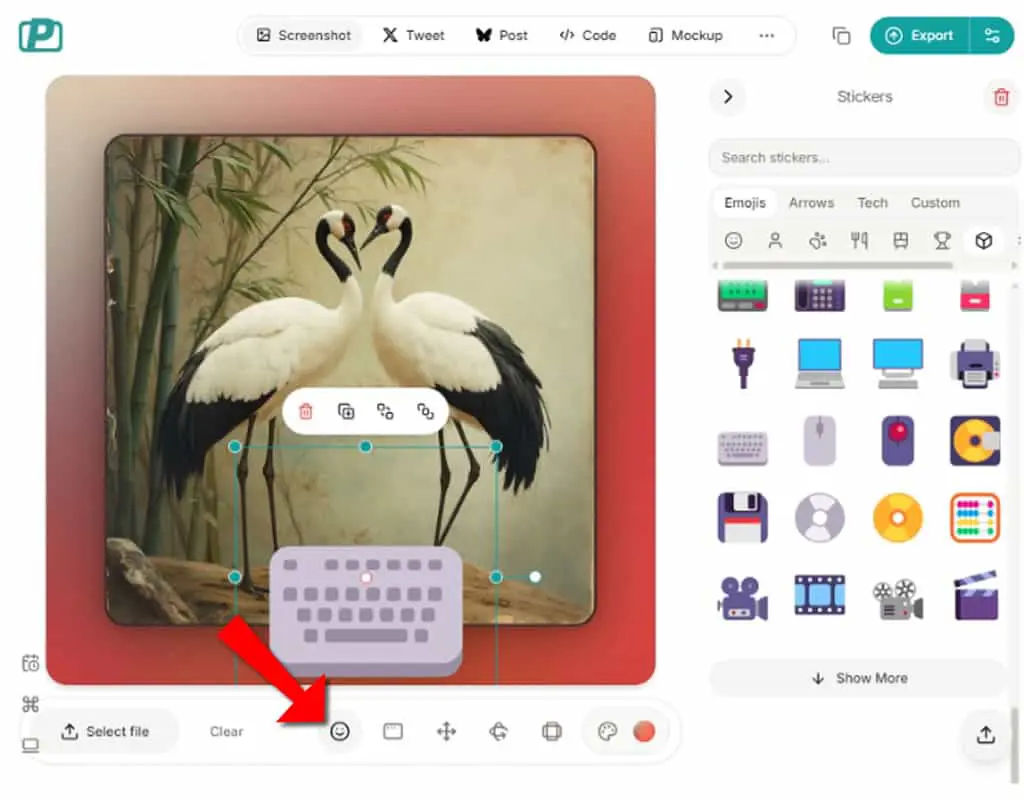Select the smiley faces emoji category
The height and width of the screenshot is (801, 1024).
click(x=733, y=241)
